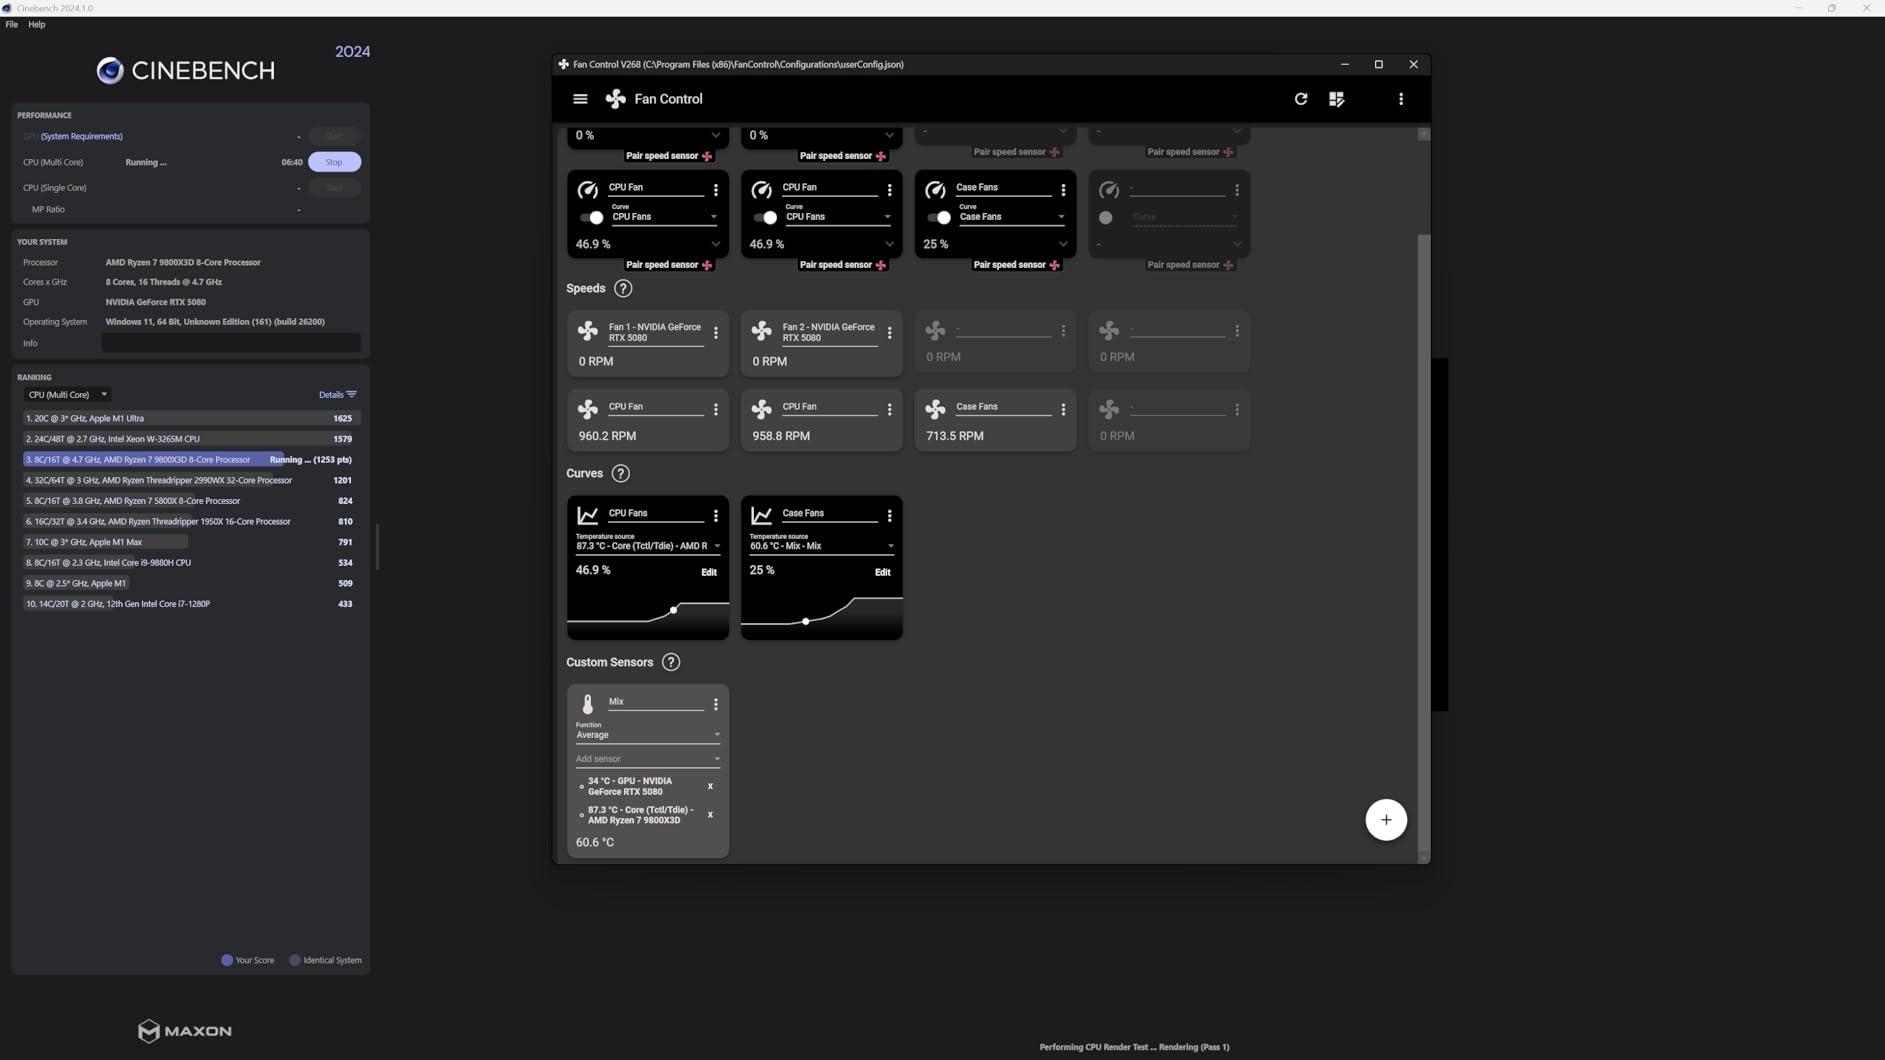Click the CPU Fans curve name field
Viewport: 1885px width, 1060px height.
656,514
